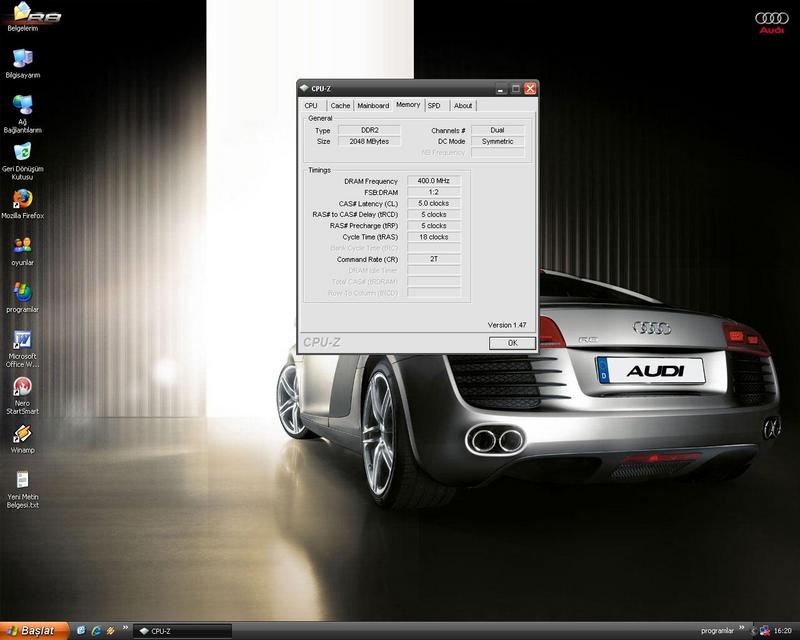Screen dimensions: 800x640
Task: Click the 5.0 clocks CAS Latency value
Action: point(434,203)
